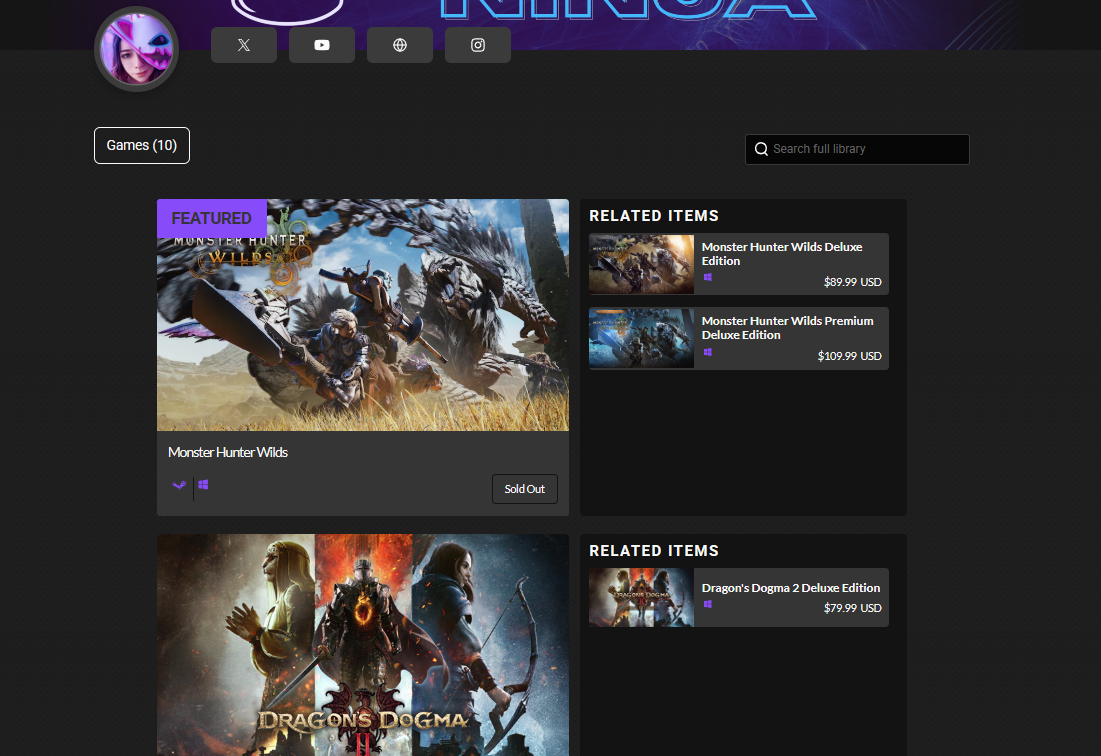
Task: Open the website globe link
Action: (x=400, y=45)
